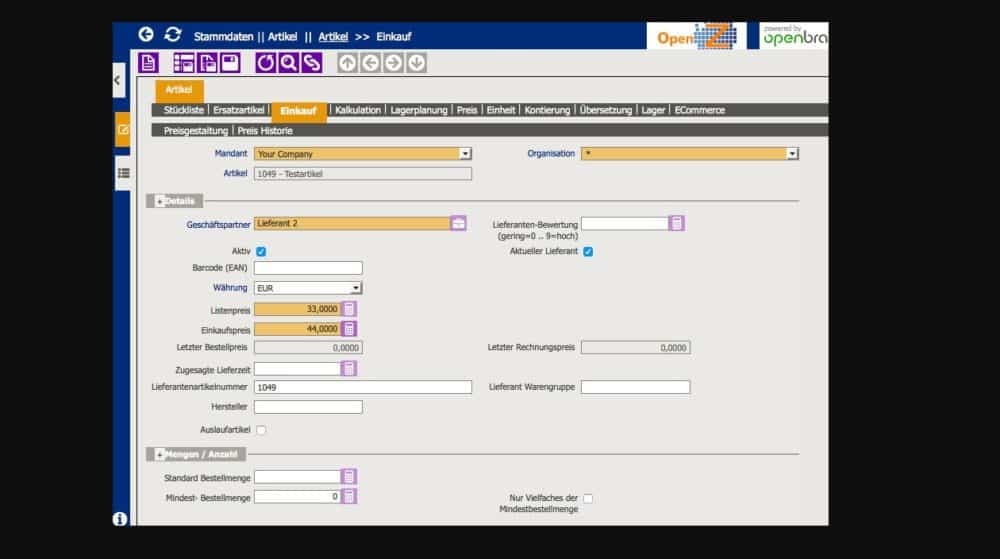
Task: Open the Währung currency dropdown
Action: point(355,288)
